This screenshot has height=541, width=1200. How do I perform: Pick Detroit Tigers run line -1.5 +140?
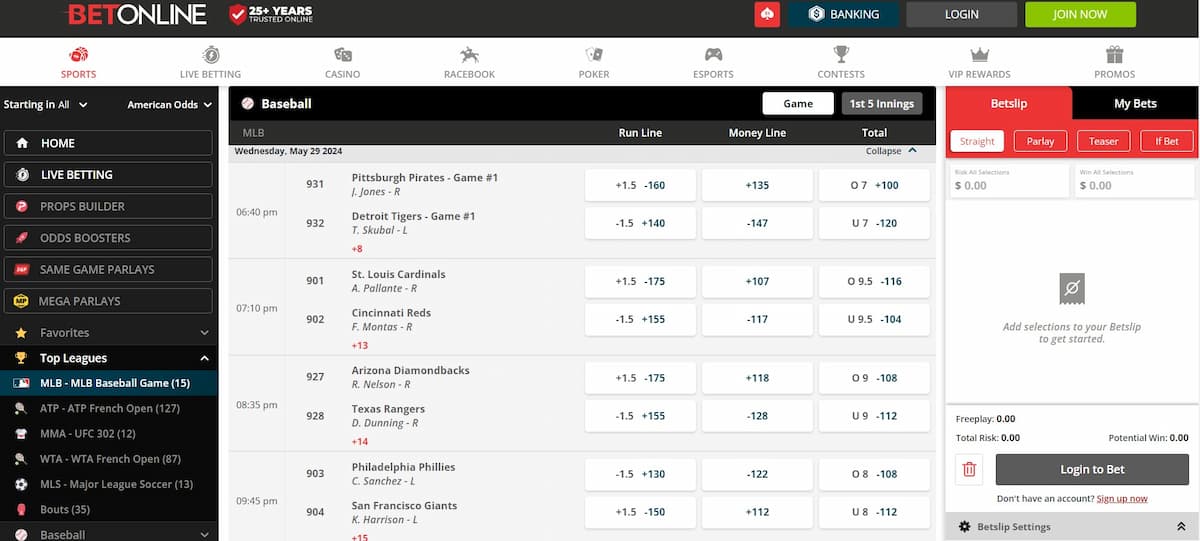pyautogui.click(x=640, y=223)
